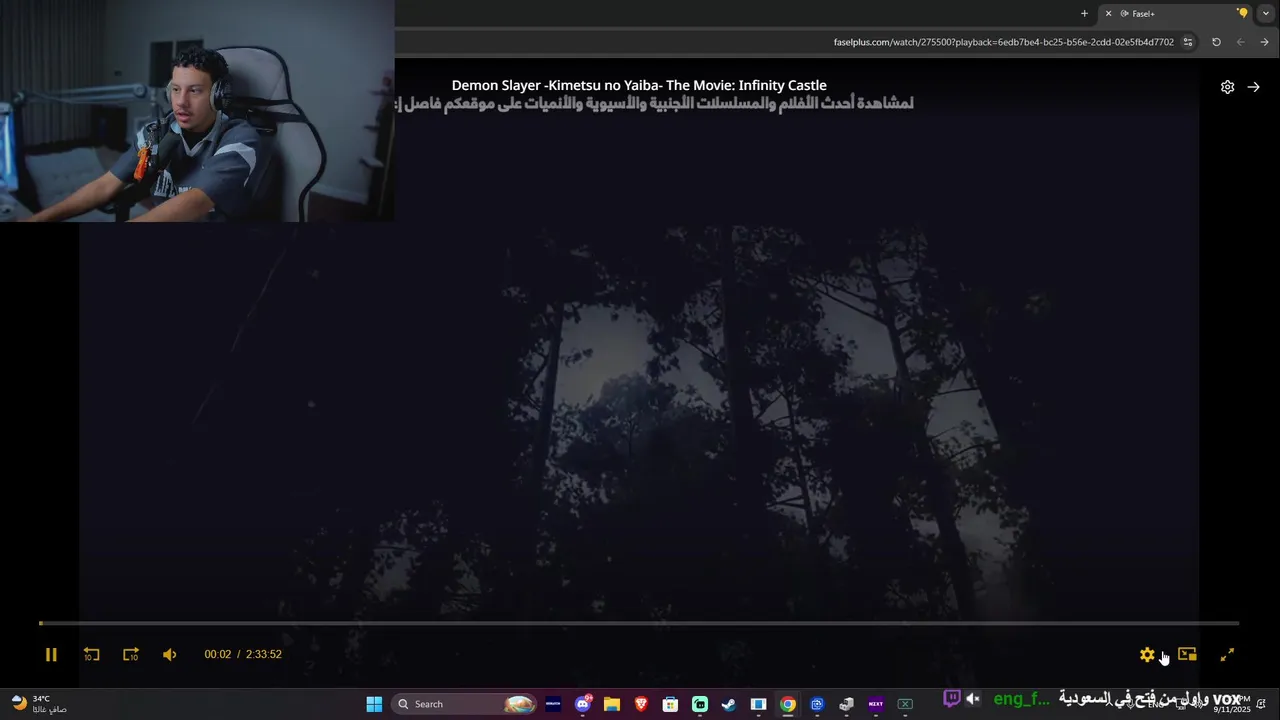
Task: Click the streamer webcam overlay
Action: pos(197,110)
